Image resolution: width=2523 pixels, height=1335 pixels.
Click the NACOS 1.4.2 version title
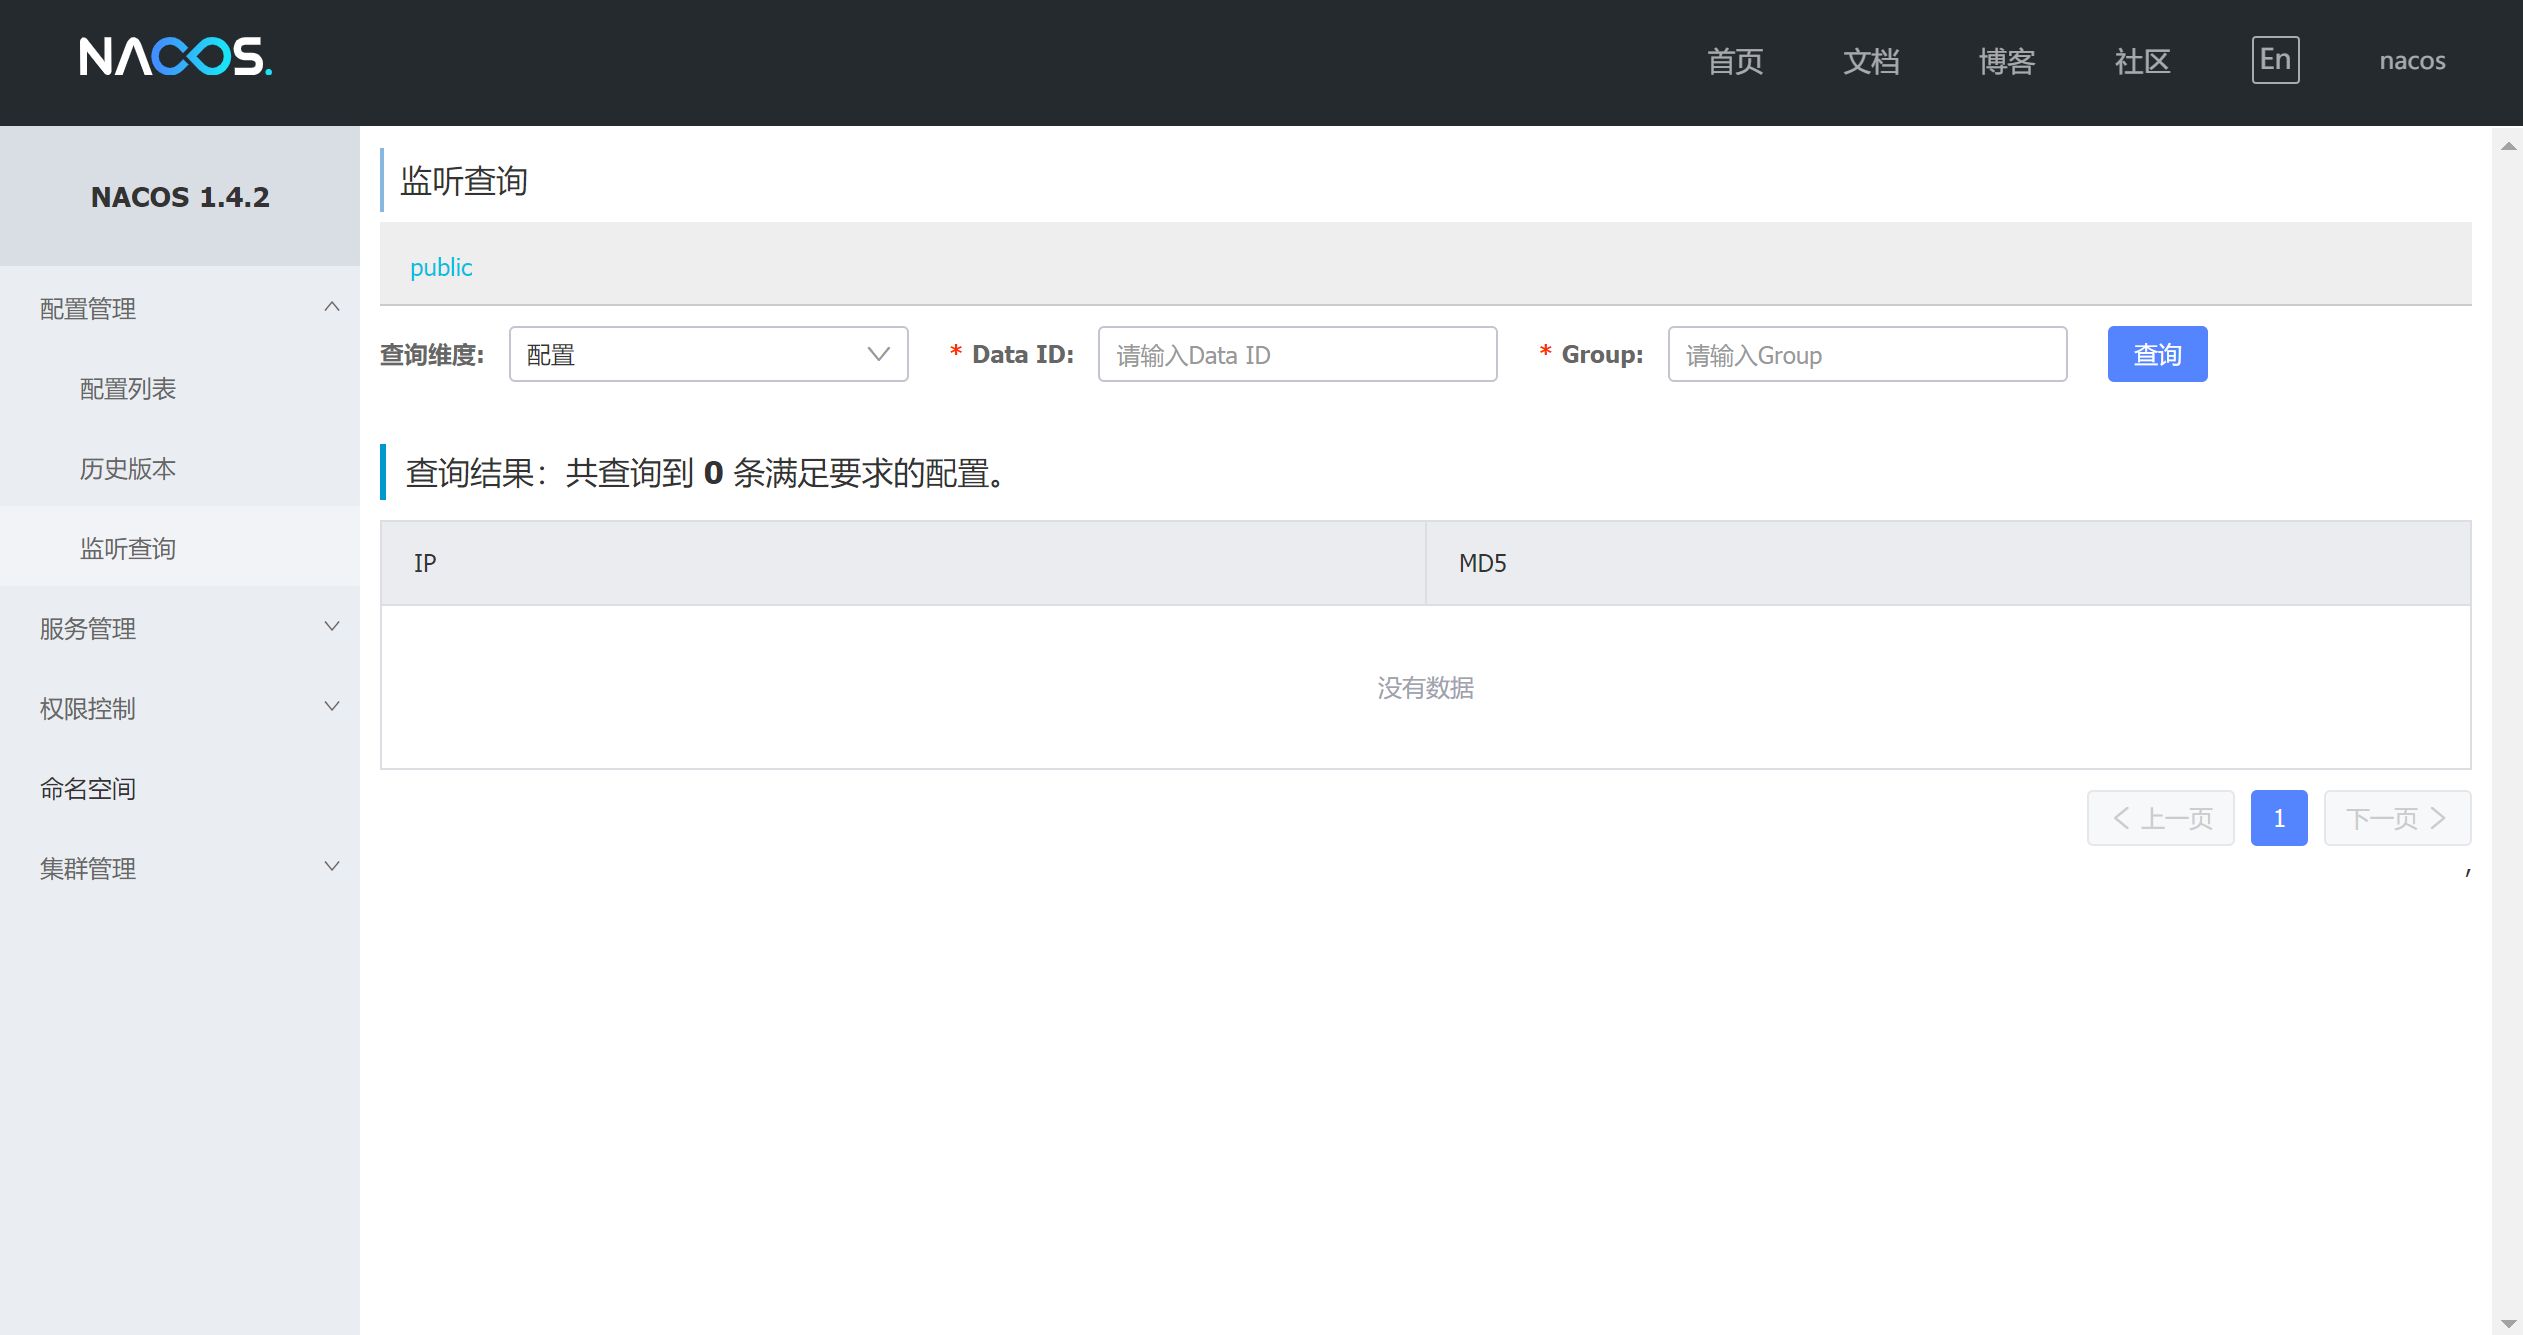point(180,197)
